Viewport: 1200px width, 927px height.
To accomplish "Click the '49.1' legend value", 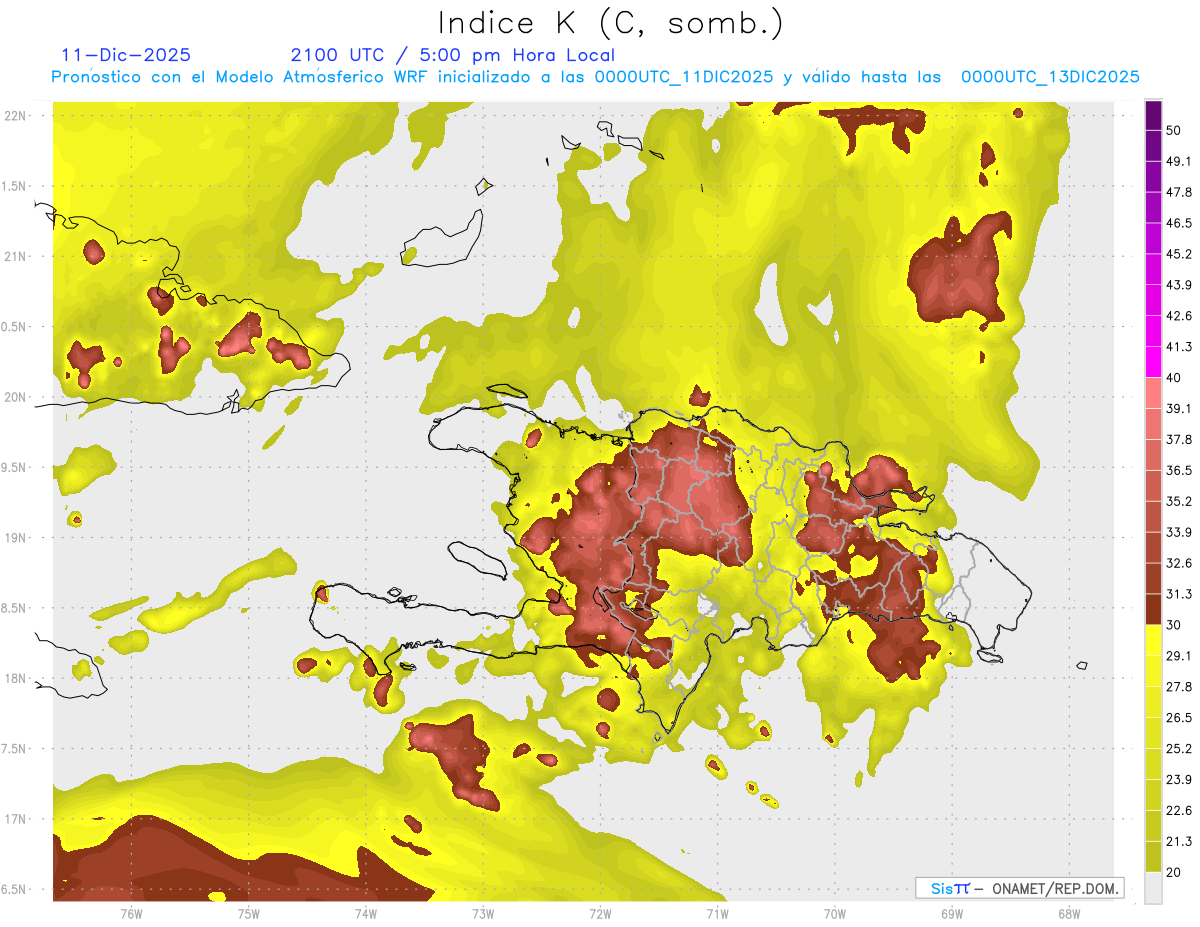I will coord(1179,161).
